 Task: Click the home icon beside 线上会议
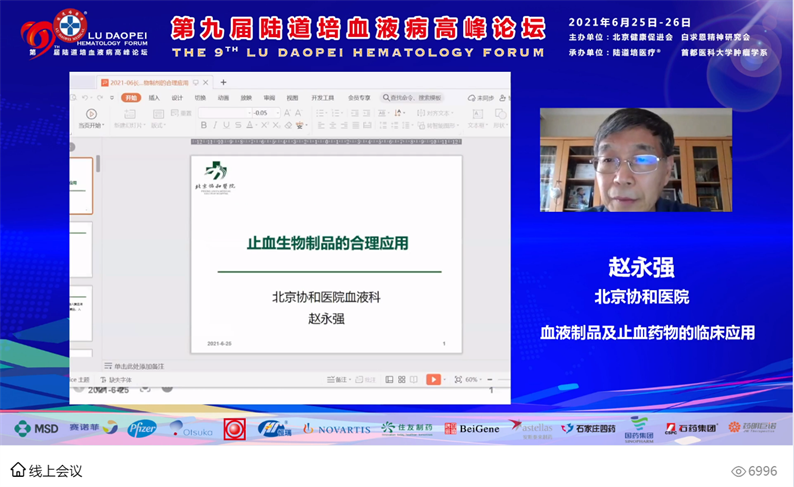click(x=18, y=470)
